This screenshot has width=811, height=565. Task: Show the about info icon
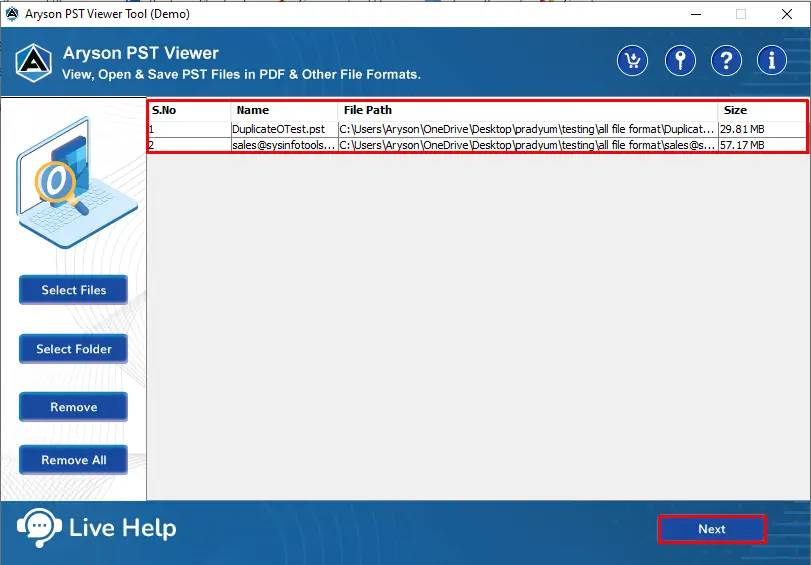pyautogui.click(x=772, y=61)
